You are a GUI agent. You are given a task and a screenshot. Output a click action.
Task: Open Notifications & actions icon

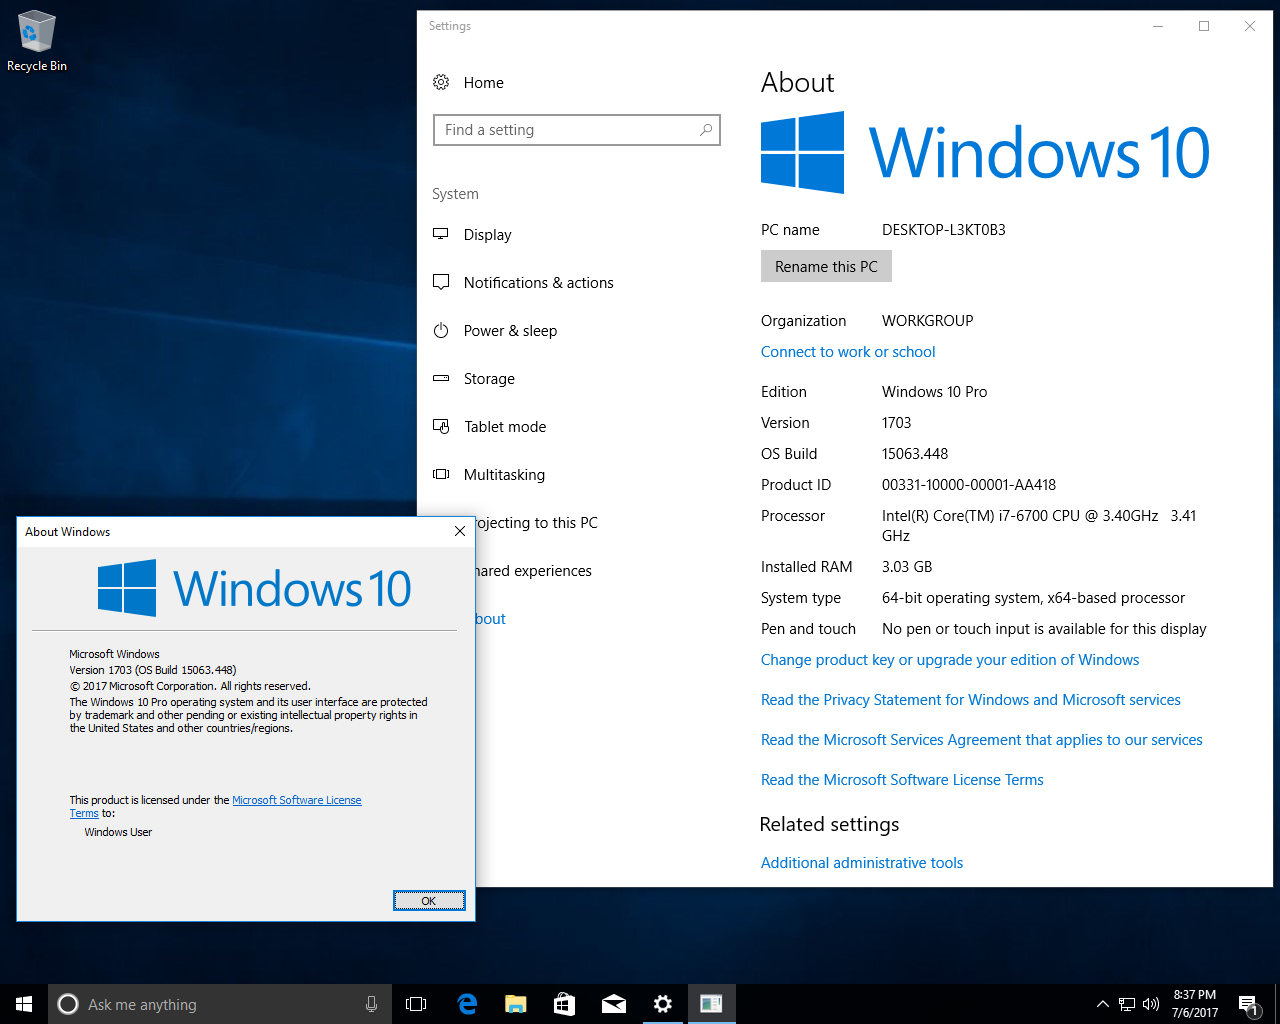[x=441, y=282]
